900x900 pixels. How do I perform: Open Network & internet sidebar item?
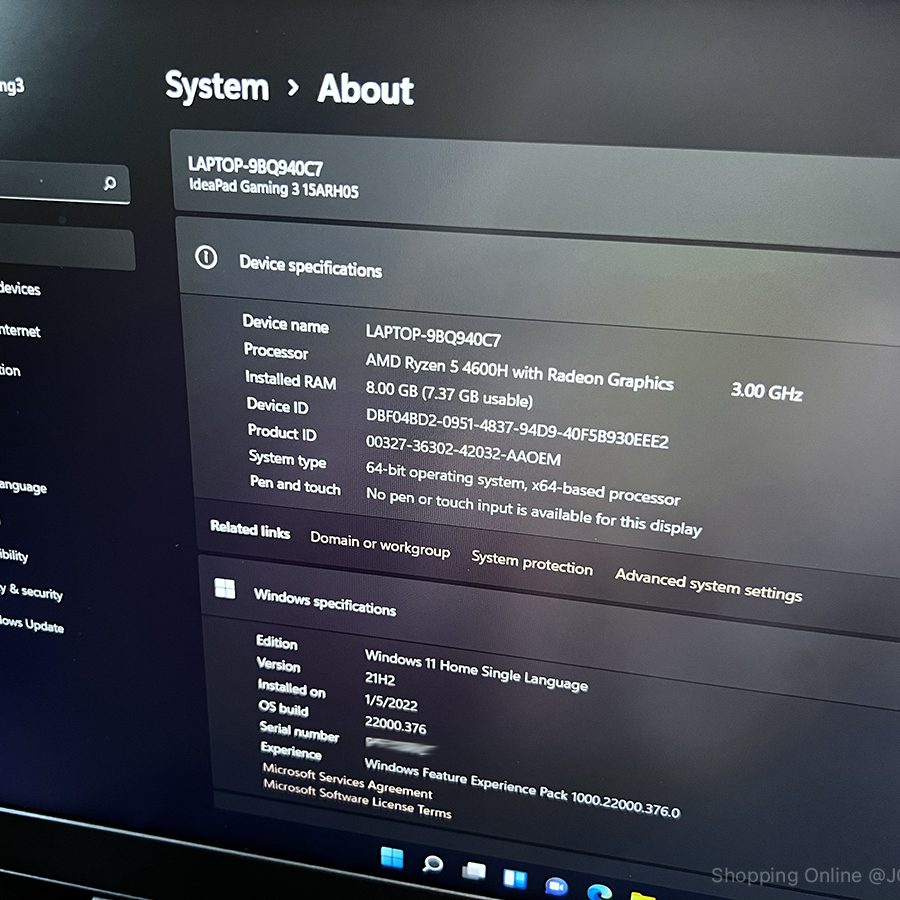pos(20,330)
